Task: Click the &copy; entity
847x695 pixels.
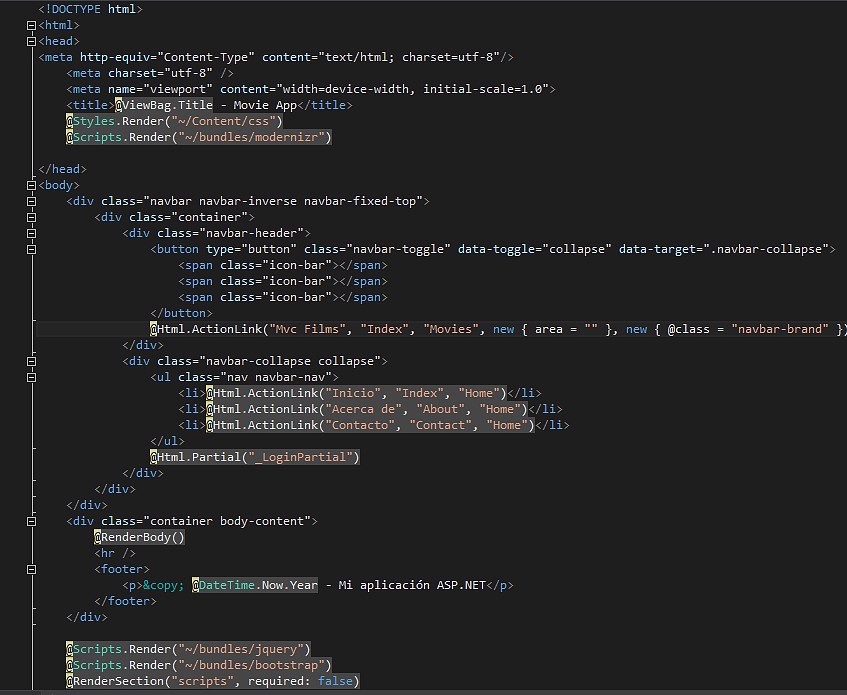Action: pyautogui.click(x=164, y=585)
